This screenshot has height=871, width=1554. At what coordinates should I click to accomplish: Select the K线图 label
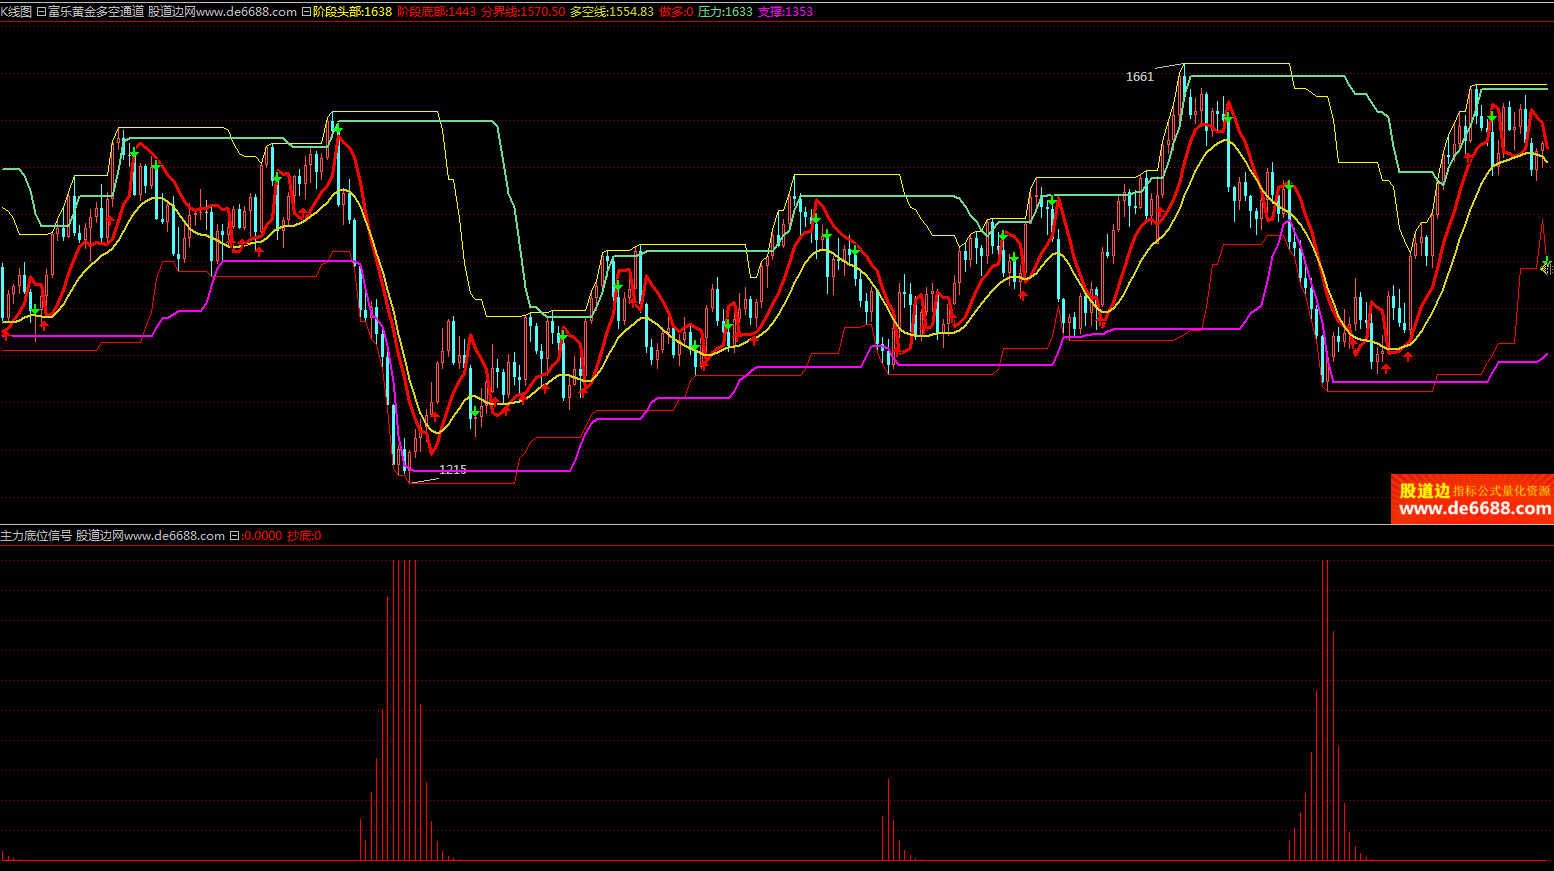tap(16, 12)
